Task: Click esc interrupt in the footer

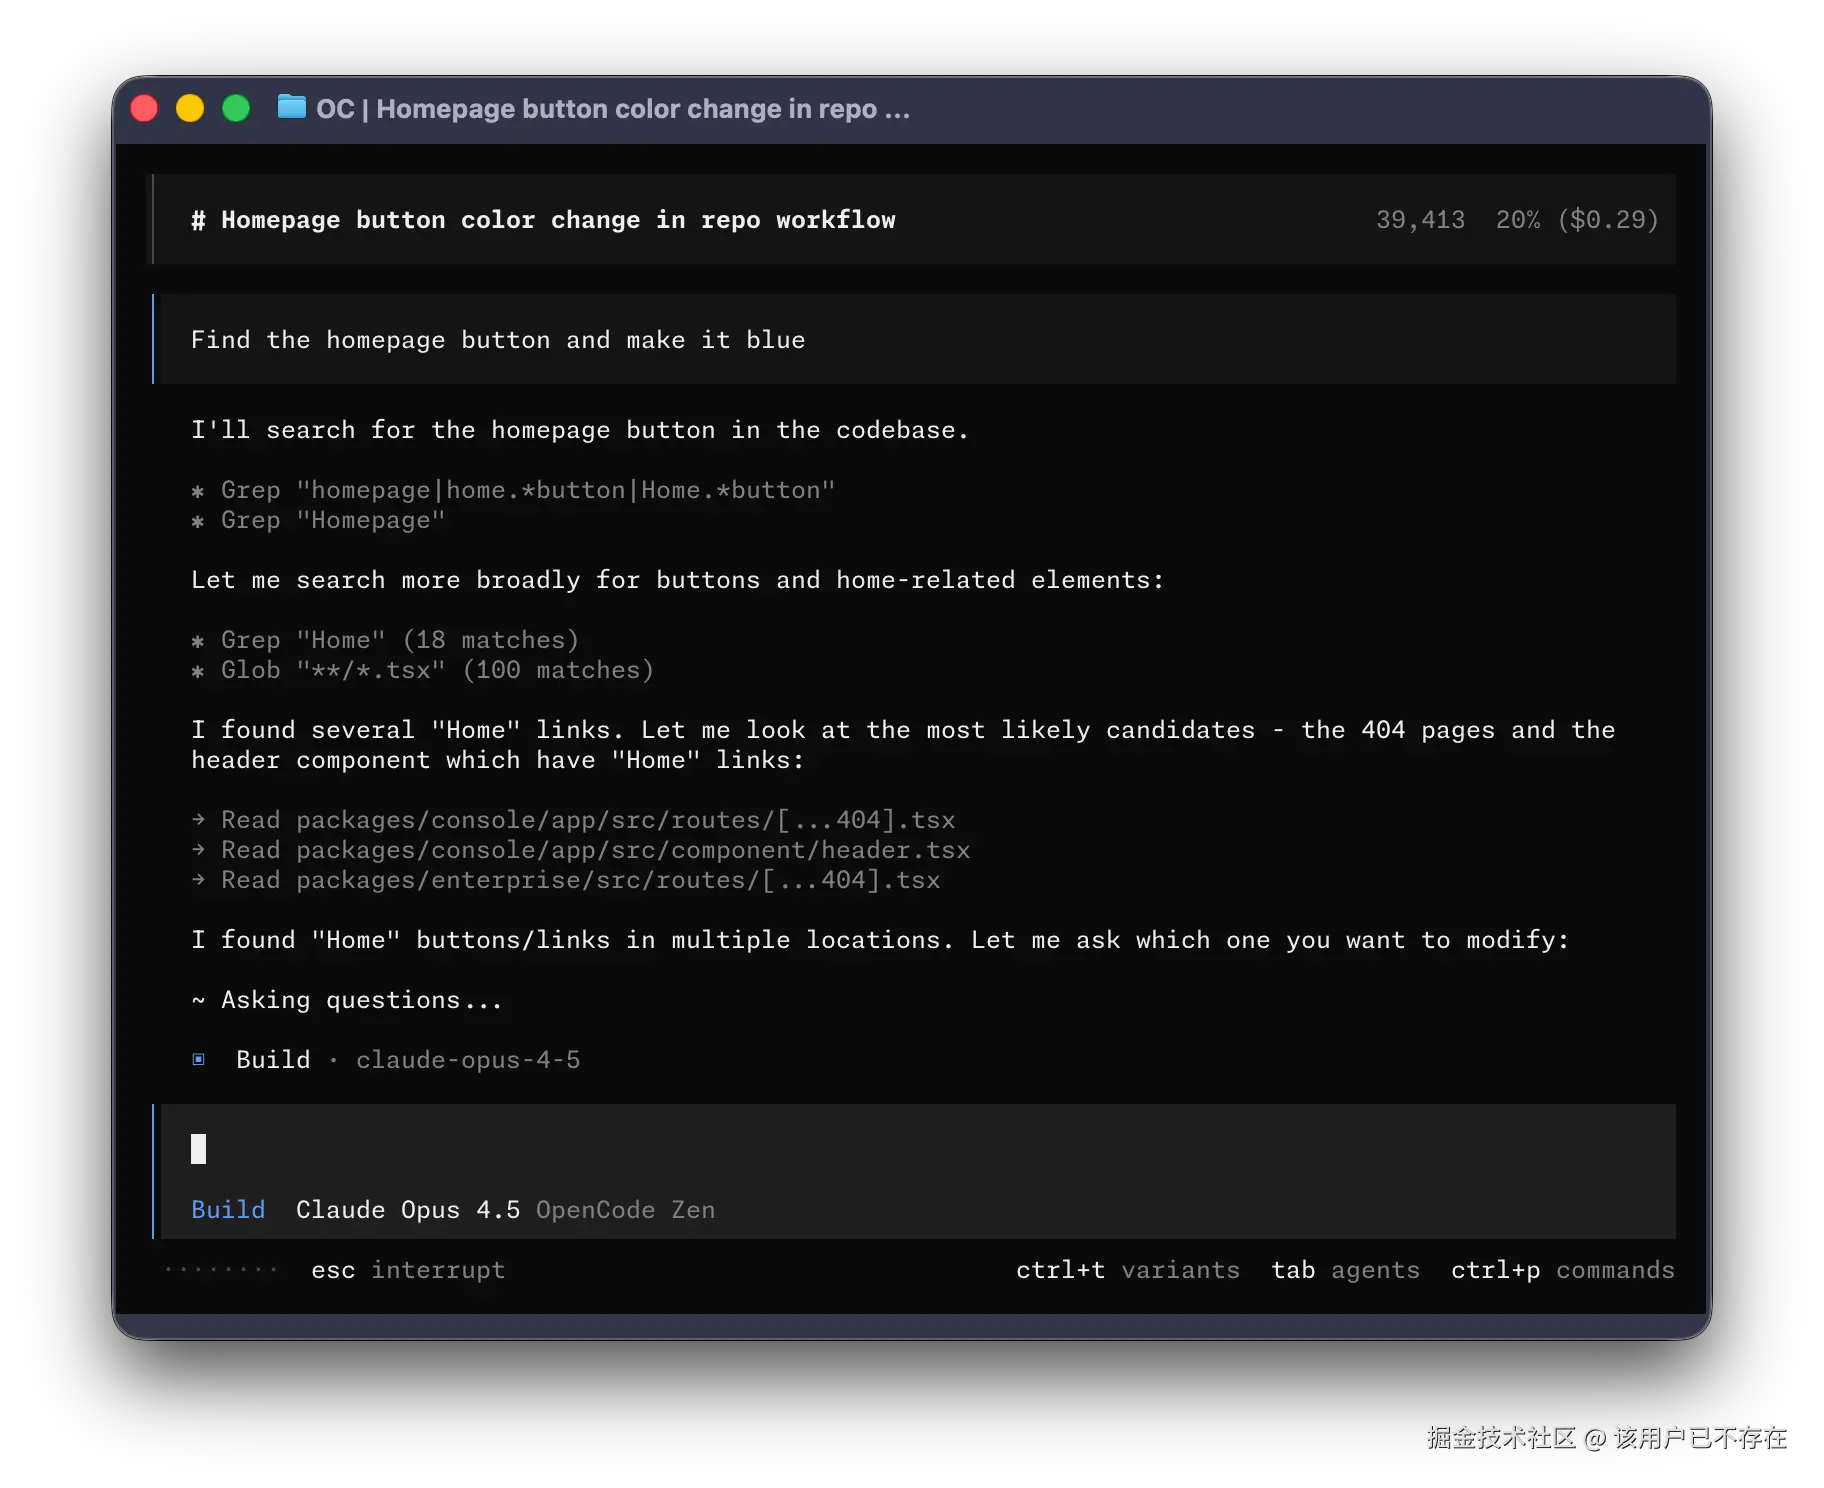Action: [x=408, y=1270]
